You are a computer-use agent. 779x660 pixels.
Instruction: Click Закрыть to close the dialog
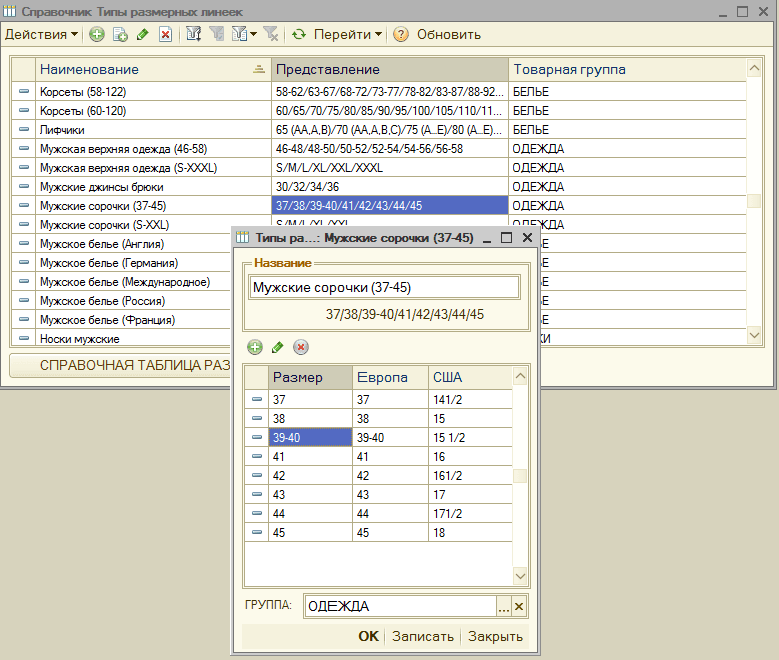click(x=494, y=636)
